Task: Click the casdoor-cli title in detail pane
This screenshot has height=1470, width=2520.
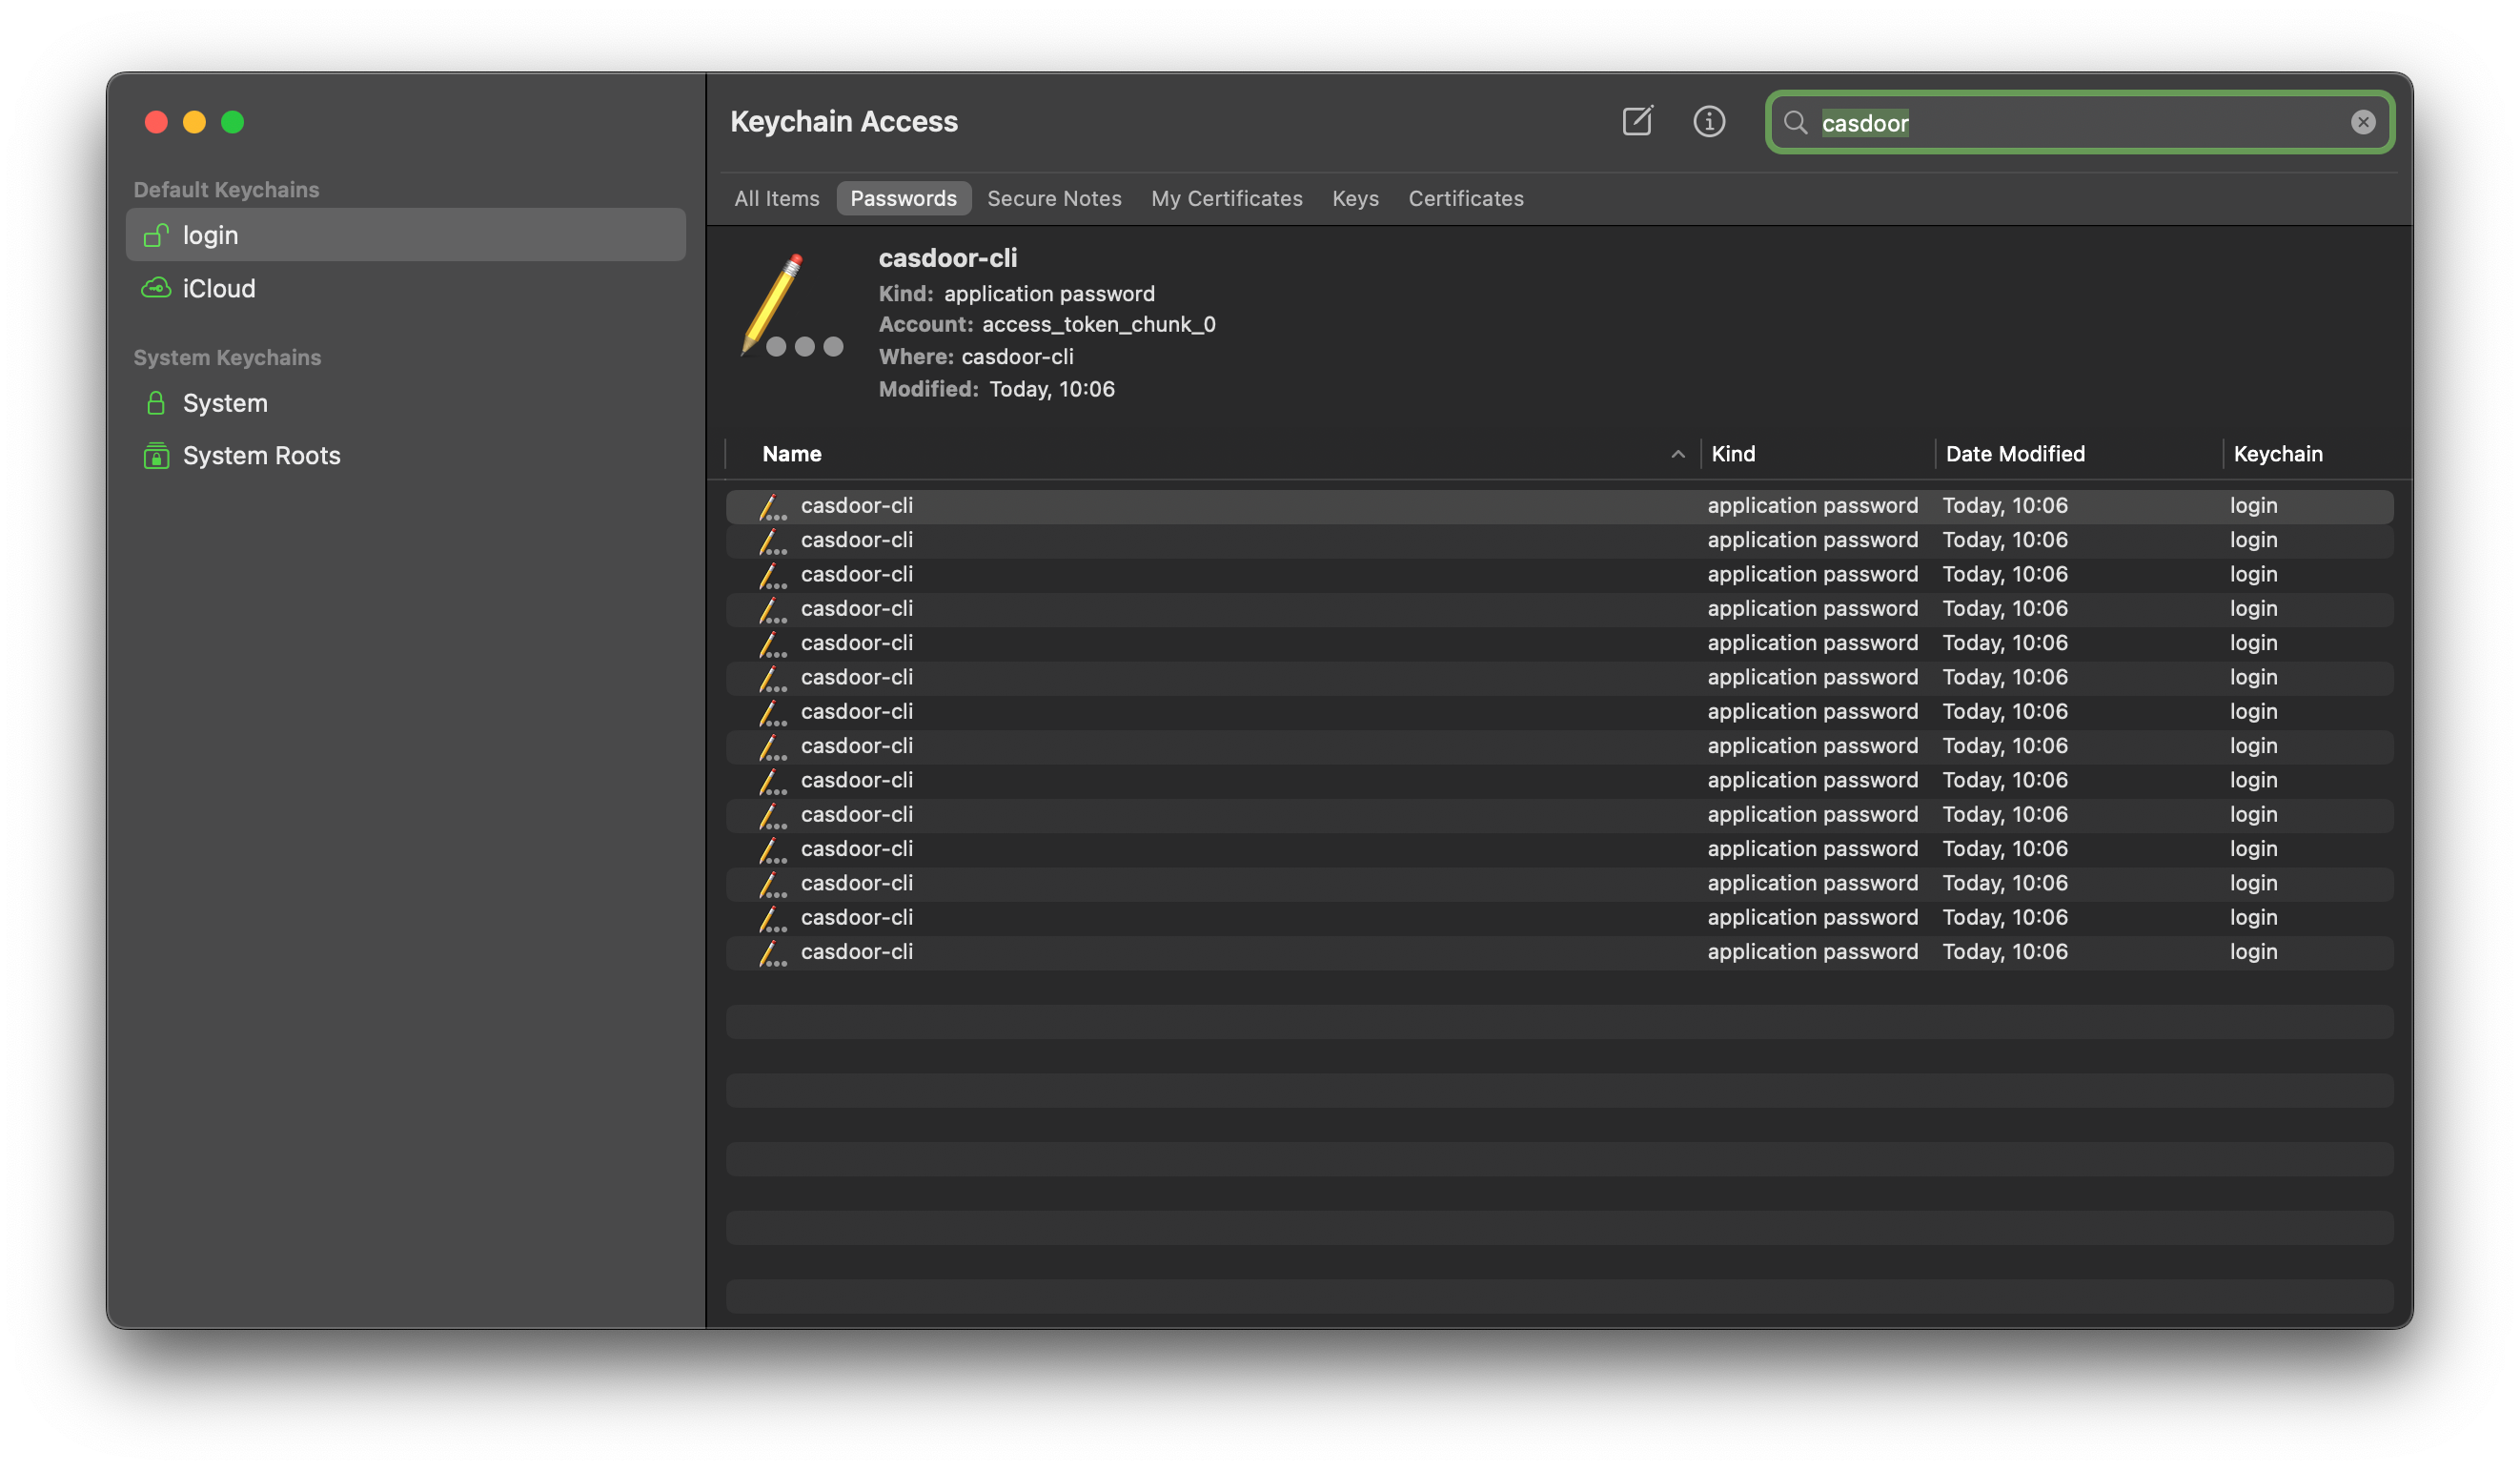Action: pos(947,258)
